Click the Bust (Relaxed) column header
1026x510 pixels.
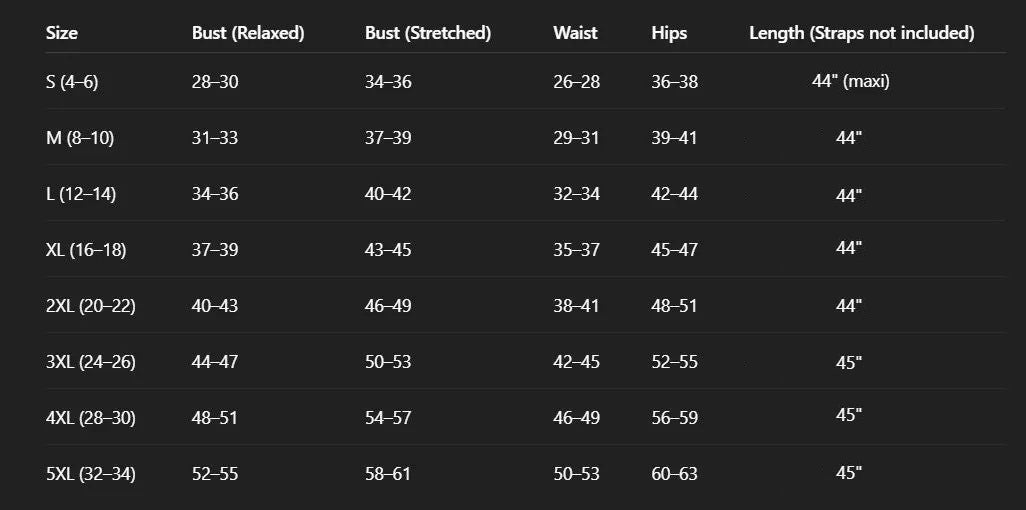[248, 33]
